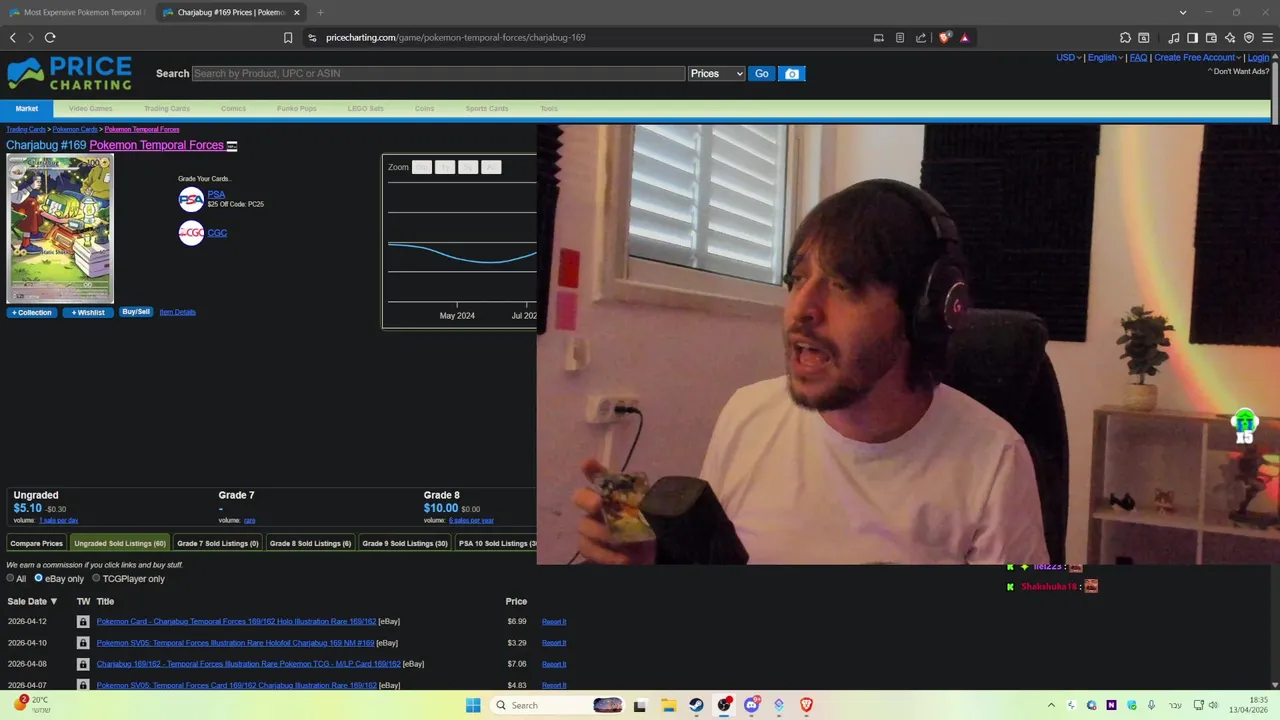This screenshot has width=1280, height=720.
Task: Click the lock icon on the 2026-04-08 row
Action: (83, 664)
